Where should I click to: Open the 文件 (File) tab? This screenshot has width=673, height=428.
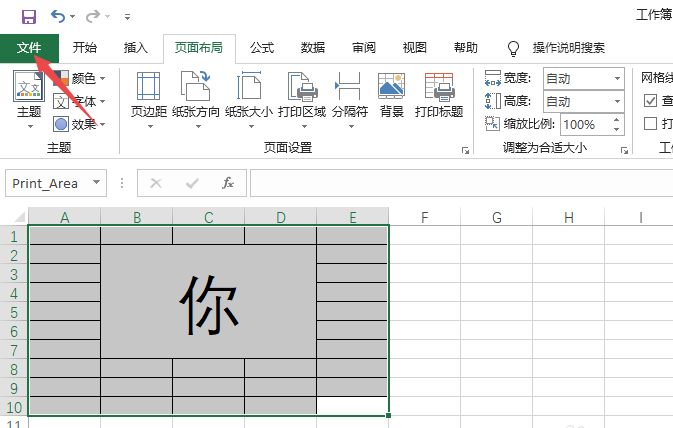pos(29,48)
